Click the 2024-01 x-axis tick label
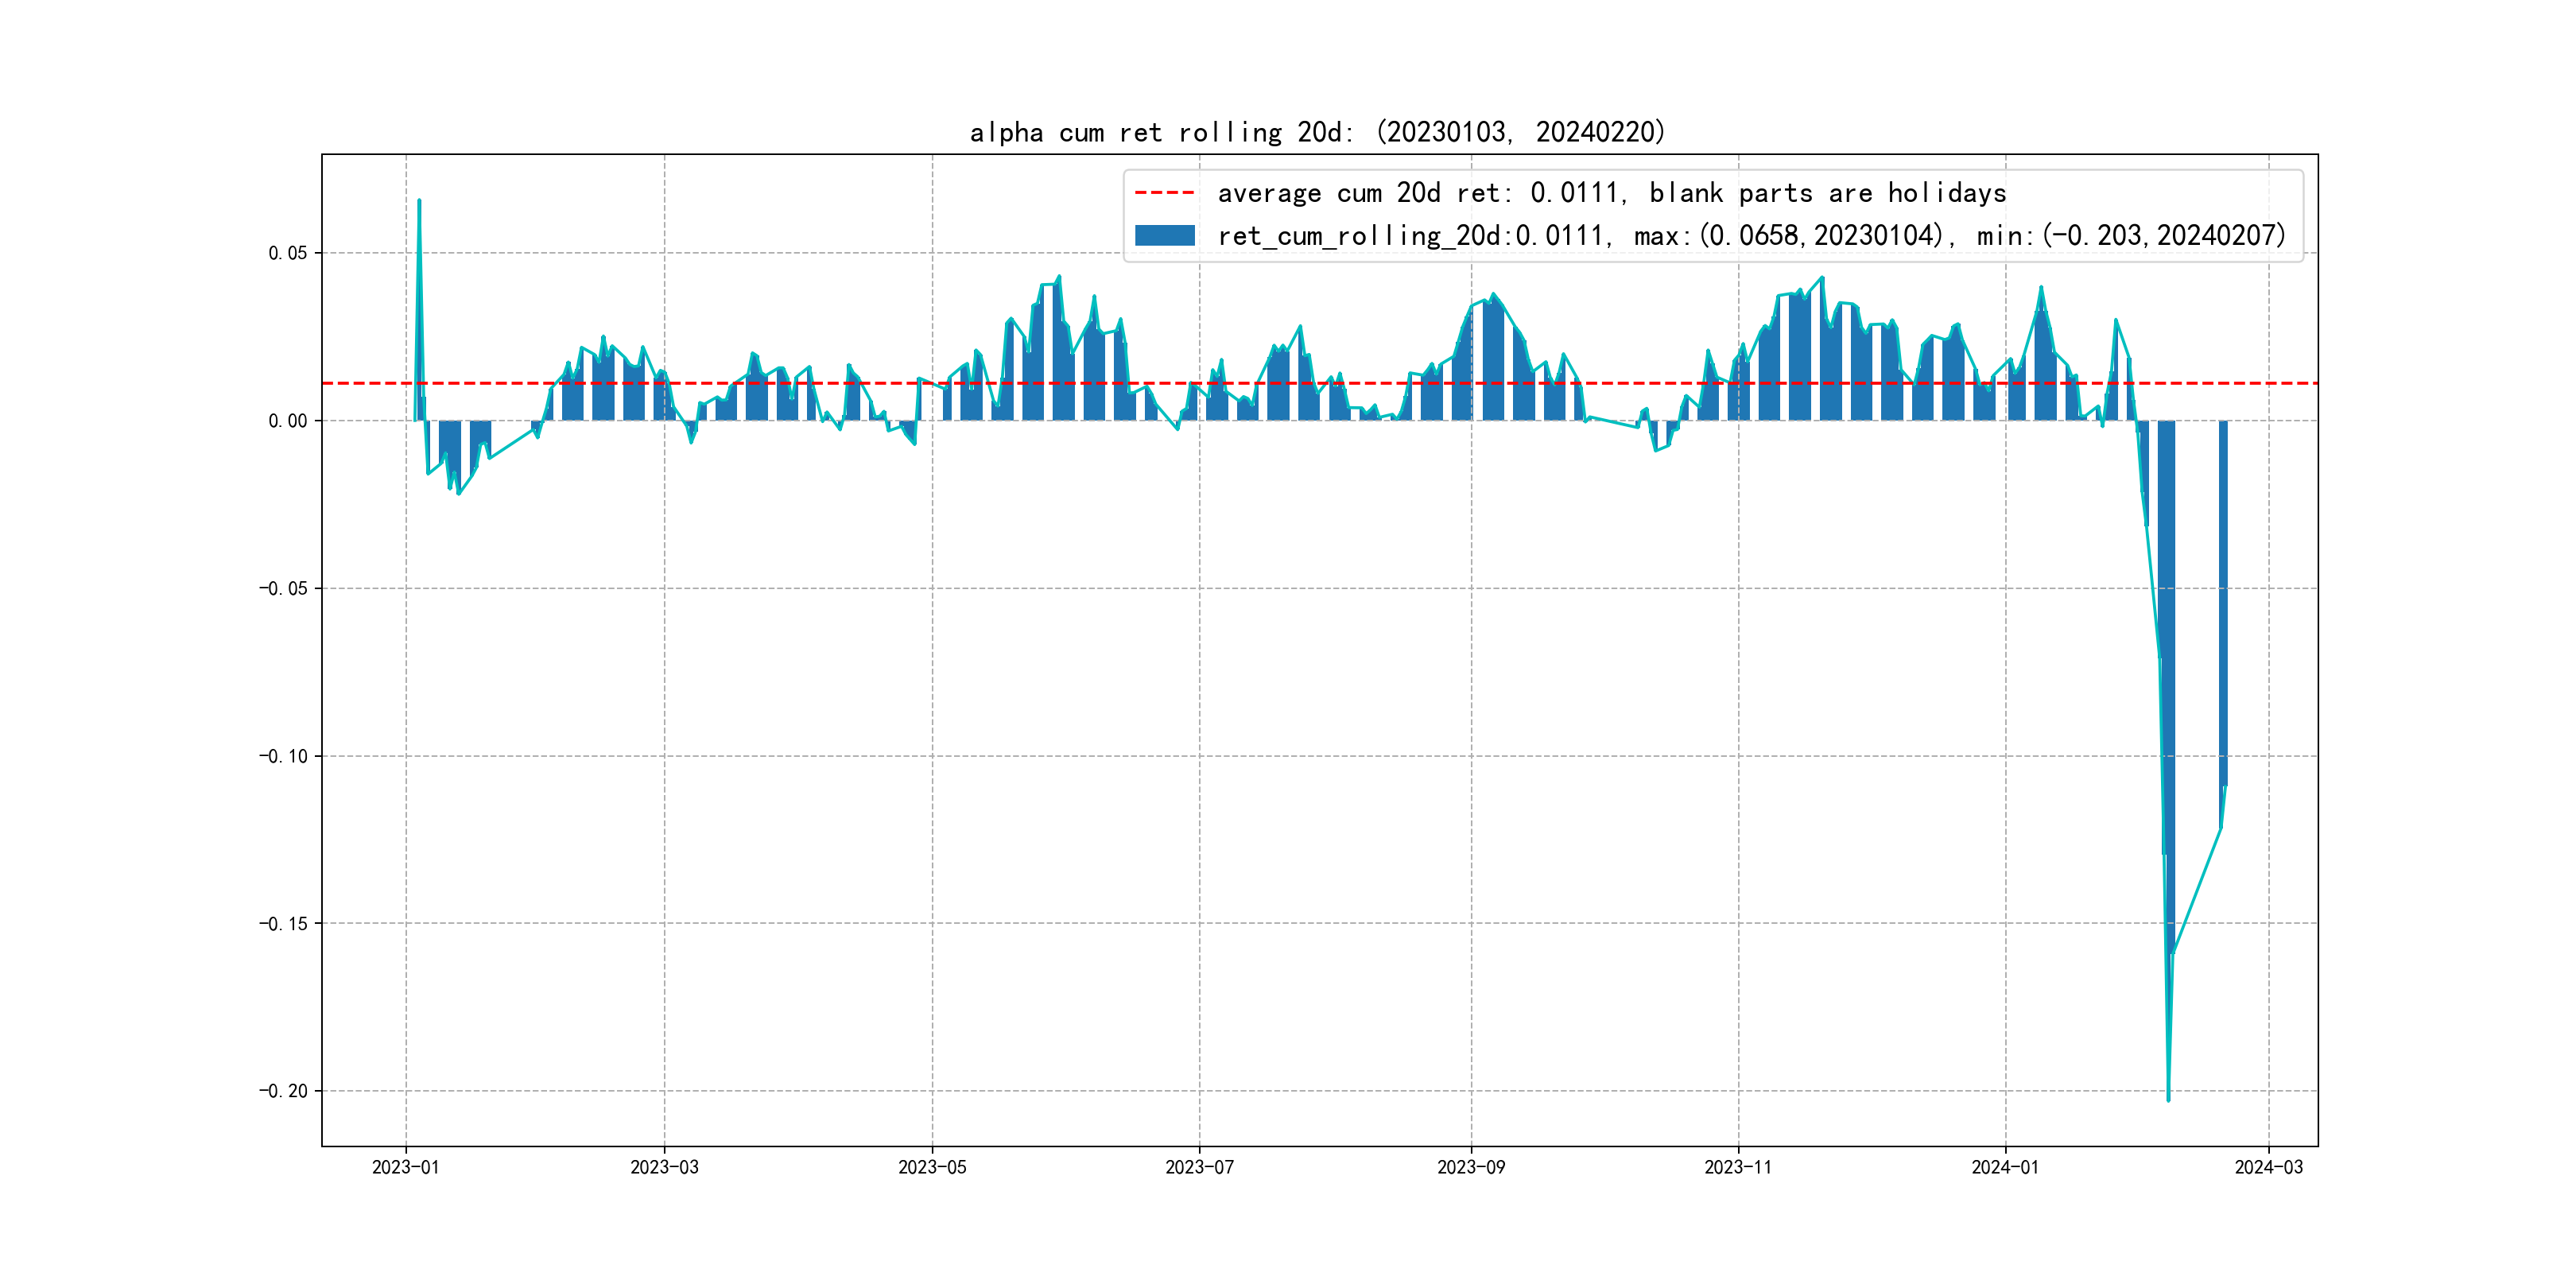The height and width of the screenshot is (1288, 2576). 2004,1167
